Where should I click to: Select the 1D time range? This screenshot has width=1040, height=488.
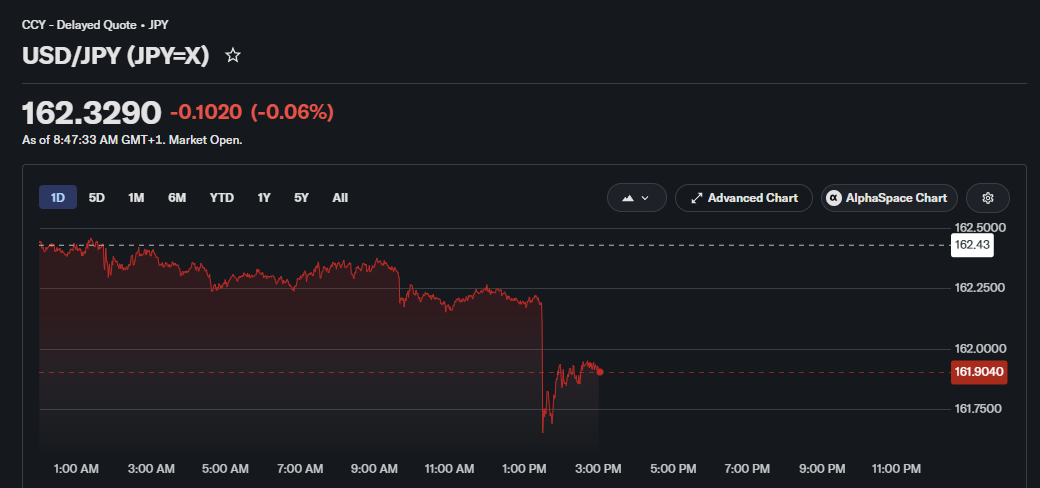click(x=58, y=198)
